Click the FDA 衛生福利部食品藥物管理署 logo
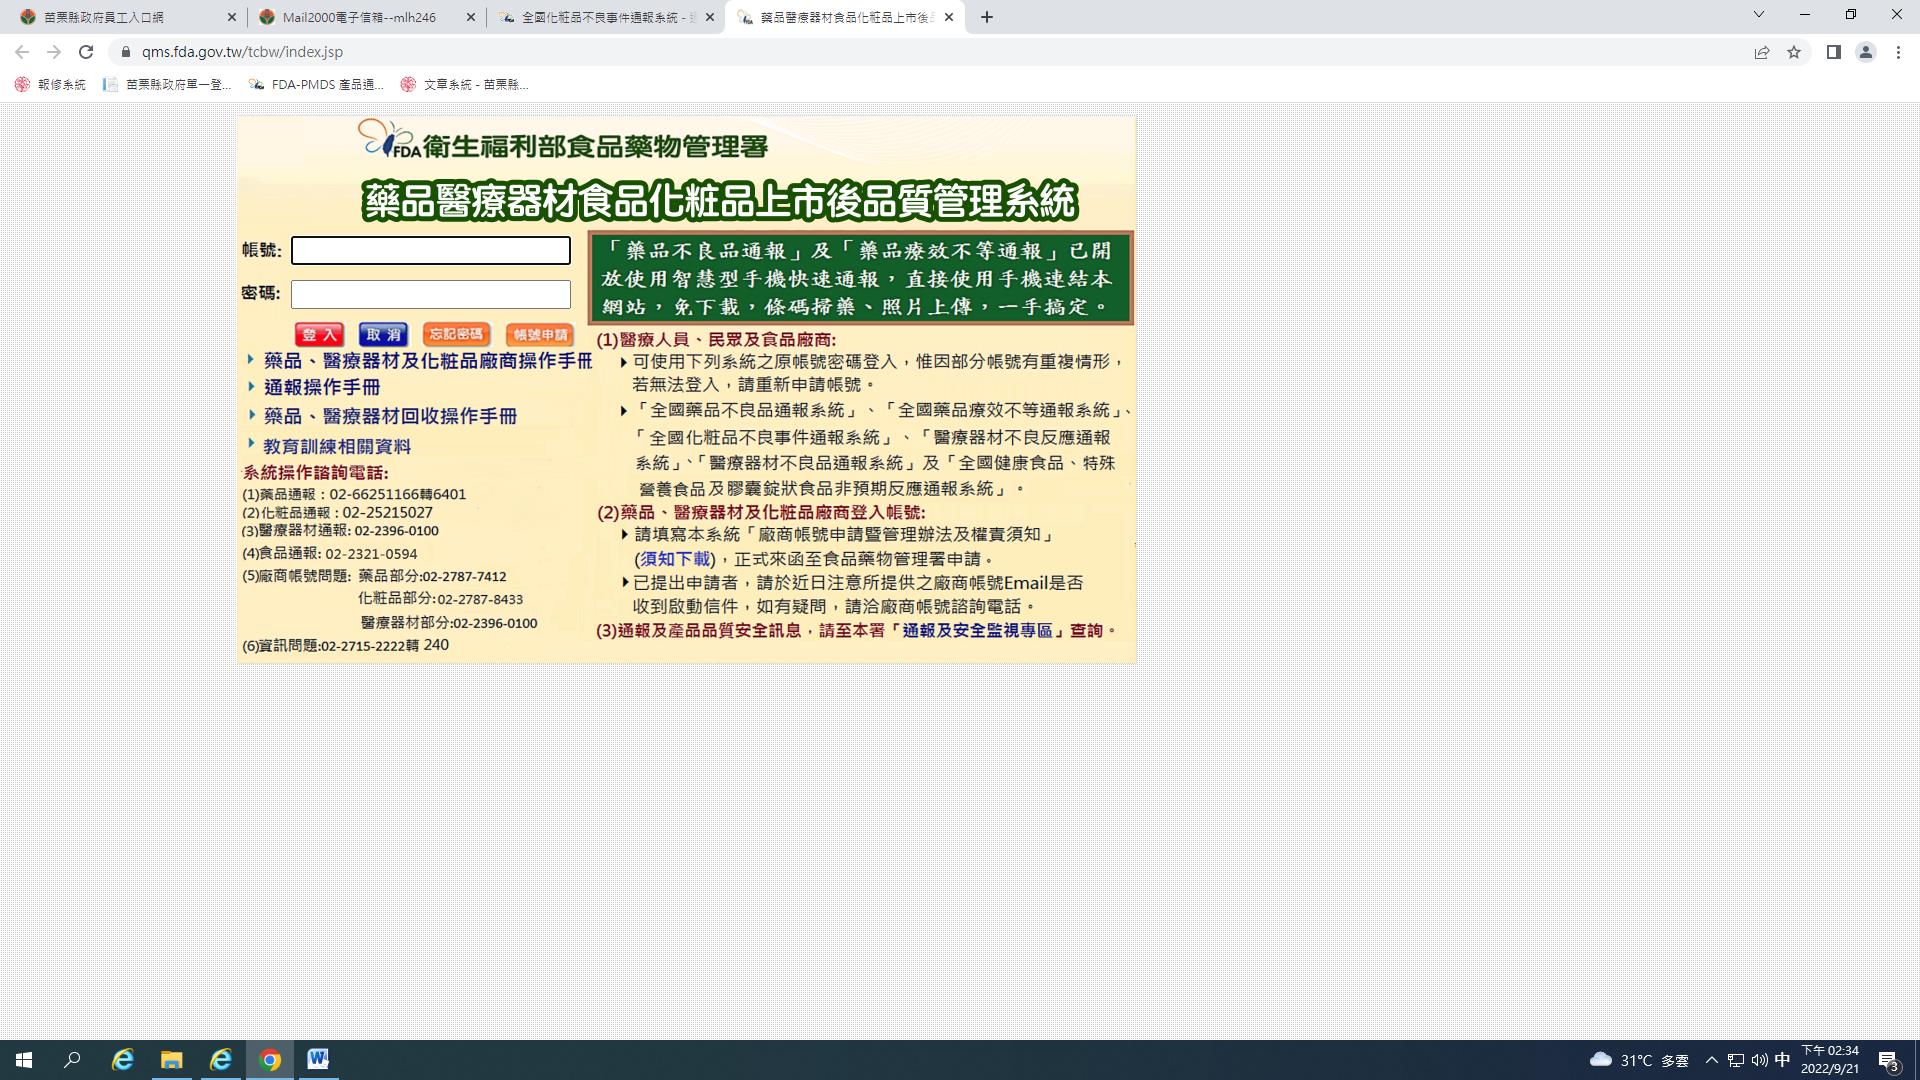Screen dimensions: 1920x1080 coord(563,142)
